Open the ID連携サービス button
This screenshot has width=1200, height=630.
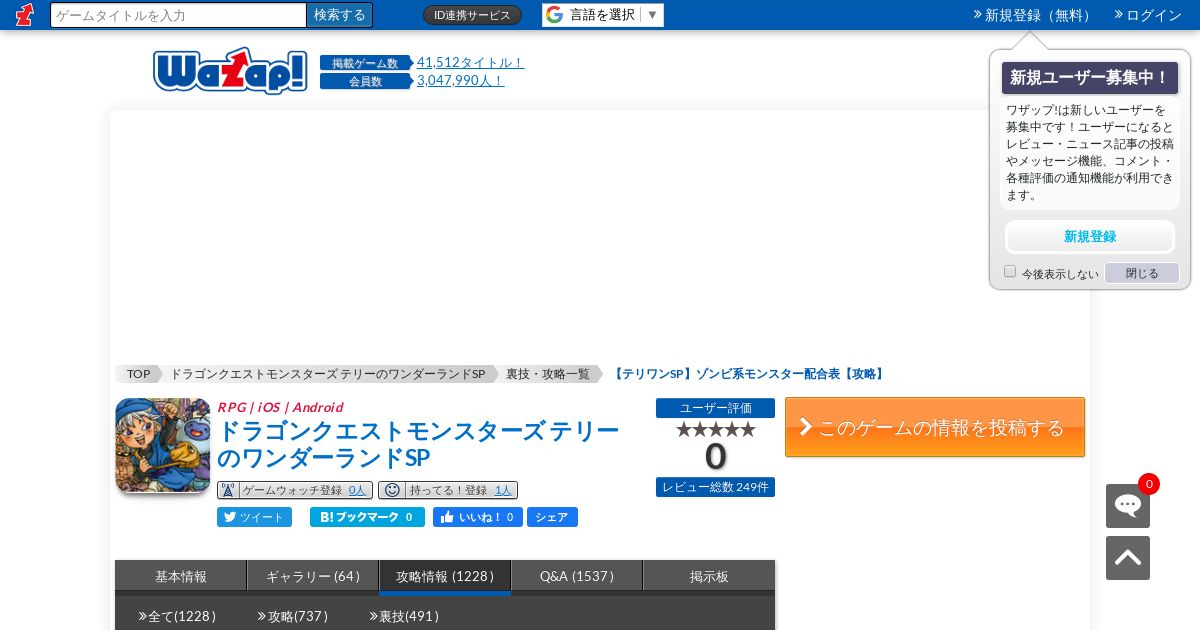(472, 15)
